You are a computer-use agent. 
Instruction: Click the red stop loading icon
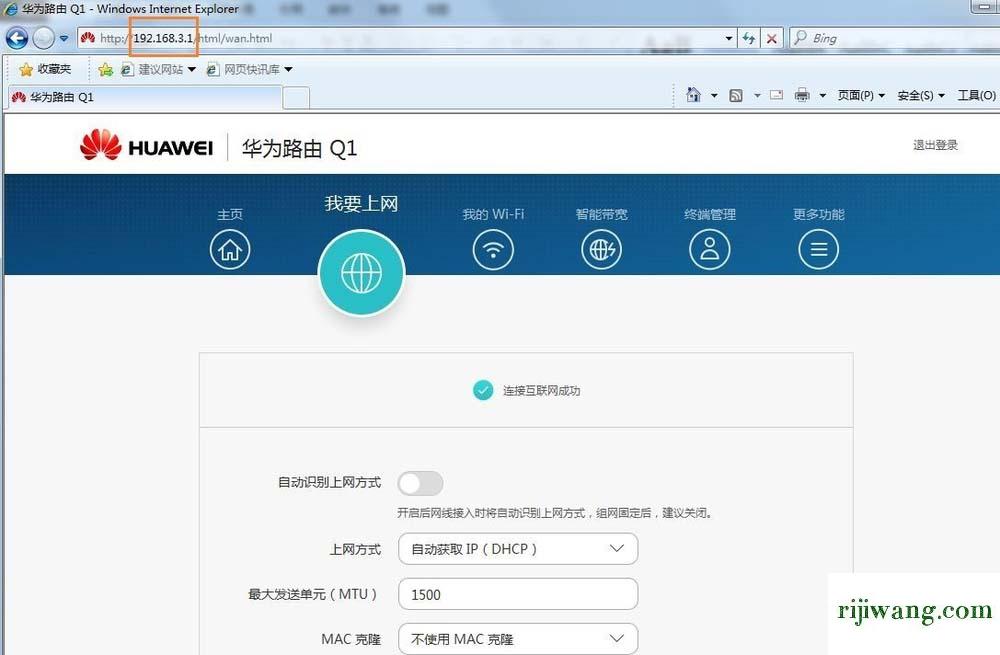tap(772, 38)
